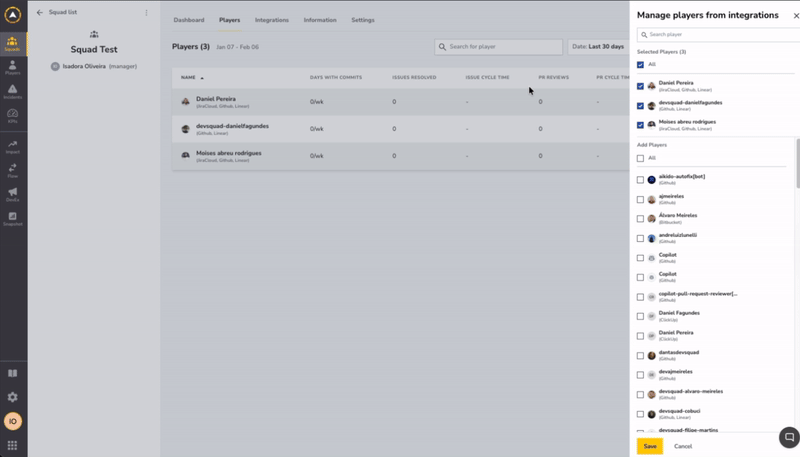Viewport: 800px width, 457px height.
Task: Open the KPIs gauge icon
Action: pos(12,116)
